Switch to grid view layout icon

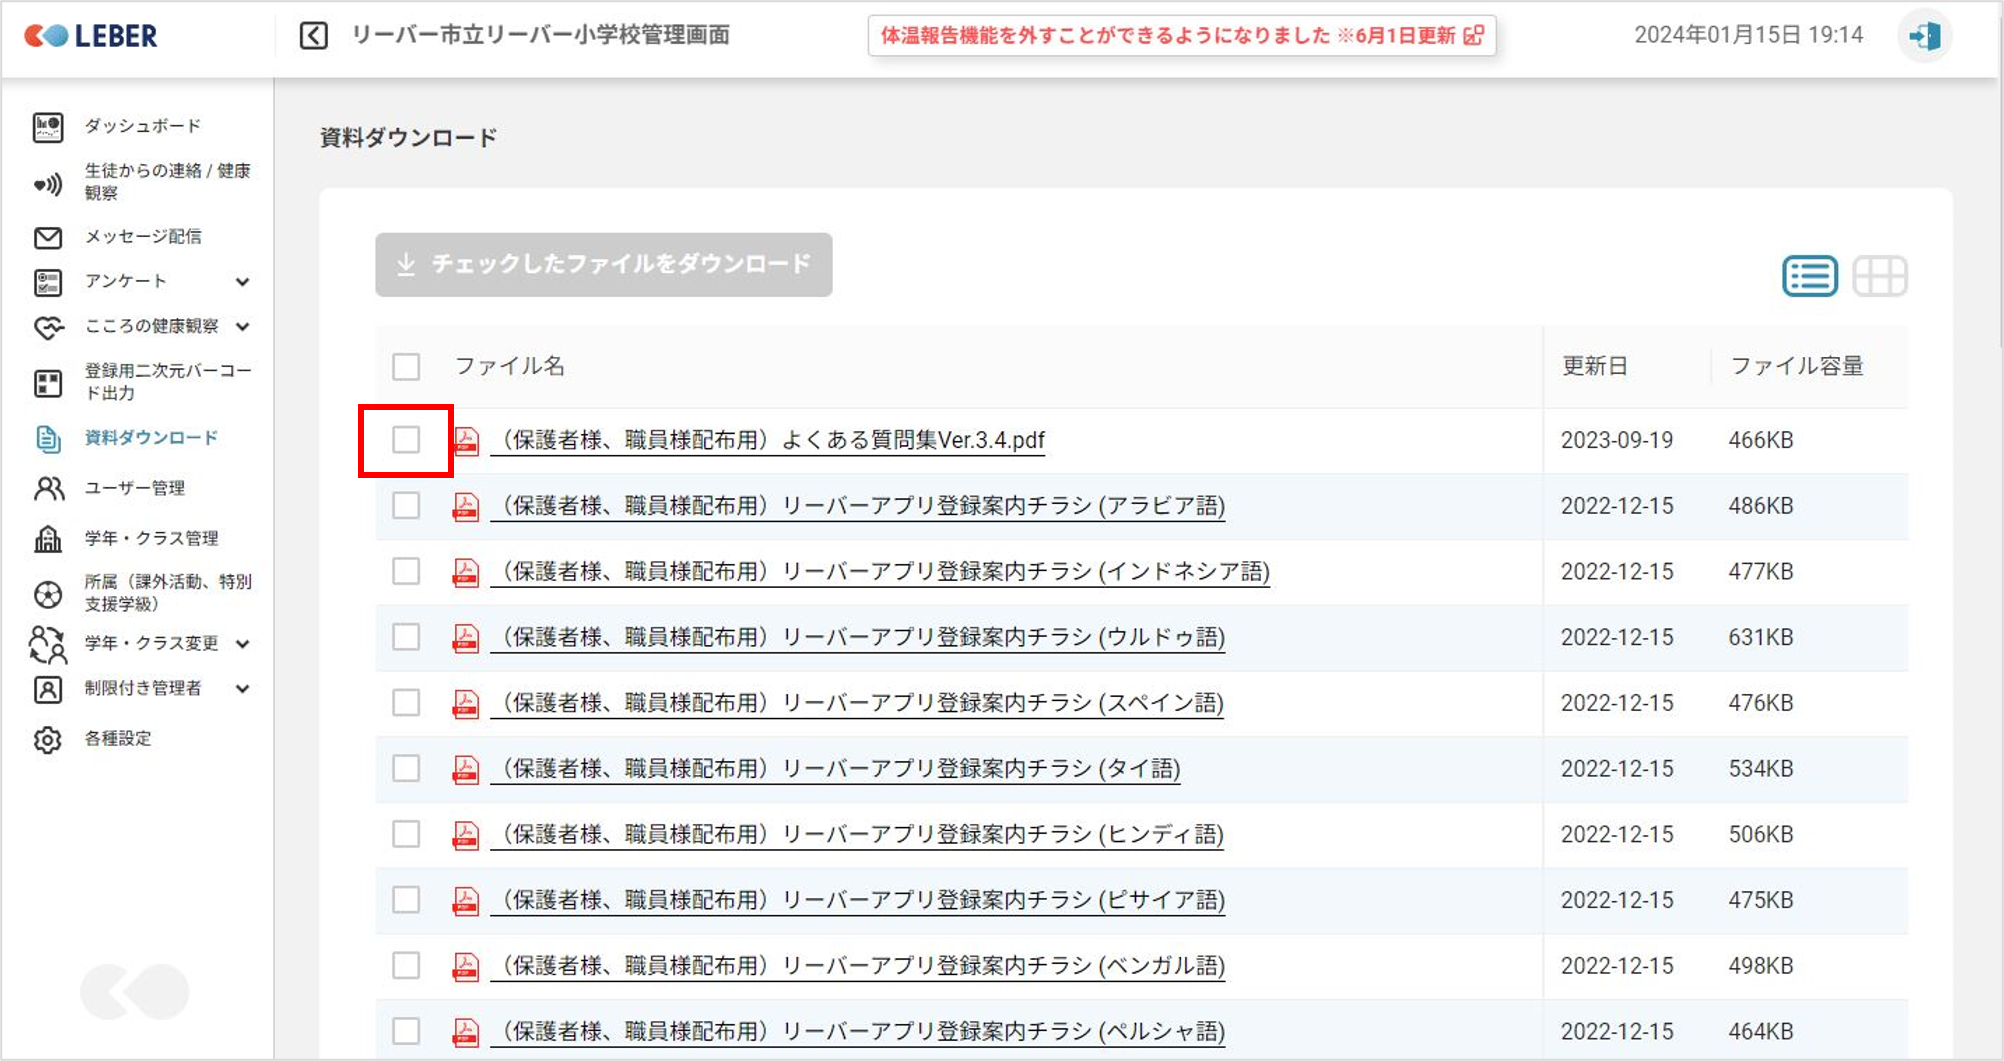[x=1879, y=276]
